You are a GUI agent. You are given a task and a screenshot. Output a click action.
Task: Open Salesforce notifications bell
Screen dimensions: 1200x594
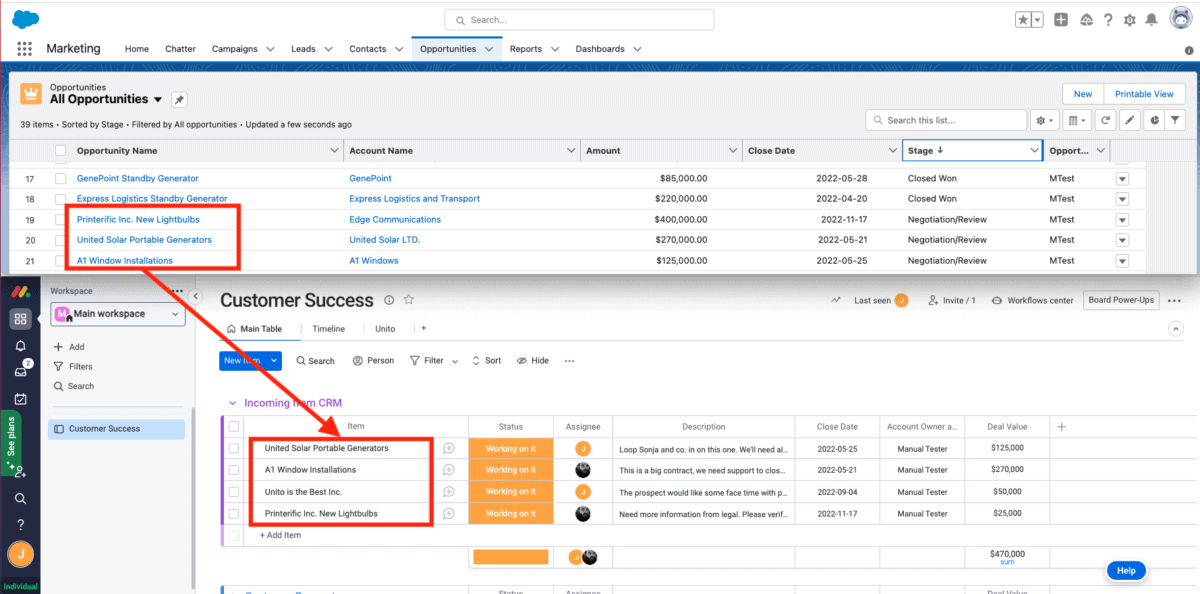[1151, 19]
